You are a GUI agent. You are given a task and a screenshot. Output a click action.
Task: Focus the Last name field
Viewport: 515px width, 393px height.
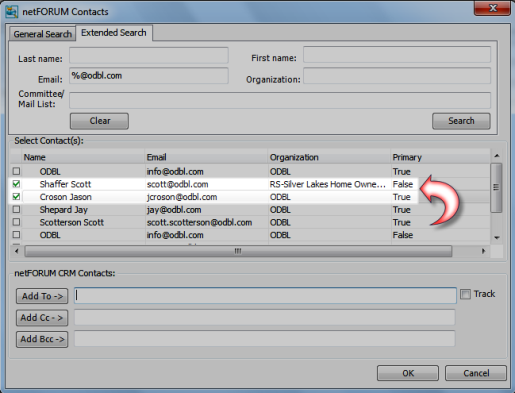149,55
